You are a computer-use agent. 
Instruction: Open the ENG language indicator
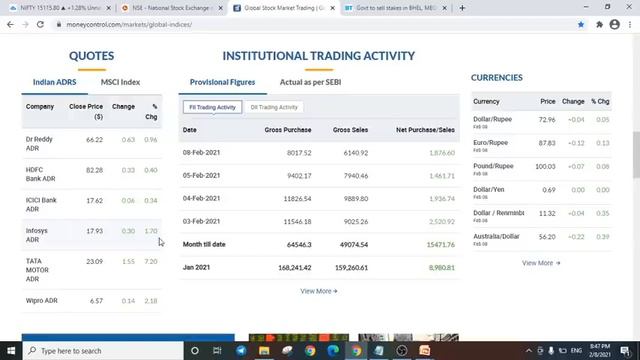(x=576, y=351)
